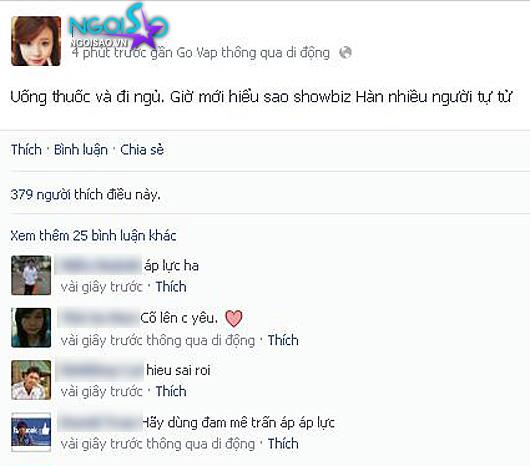Expand Xem thêm 25 bình luận khác
530x466 pixels.
[93, 236]
